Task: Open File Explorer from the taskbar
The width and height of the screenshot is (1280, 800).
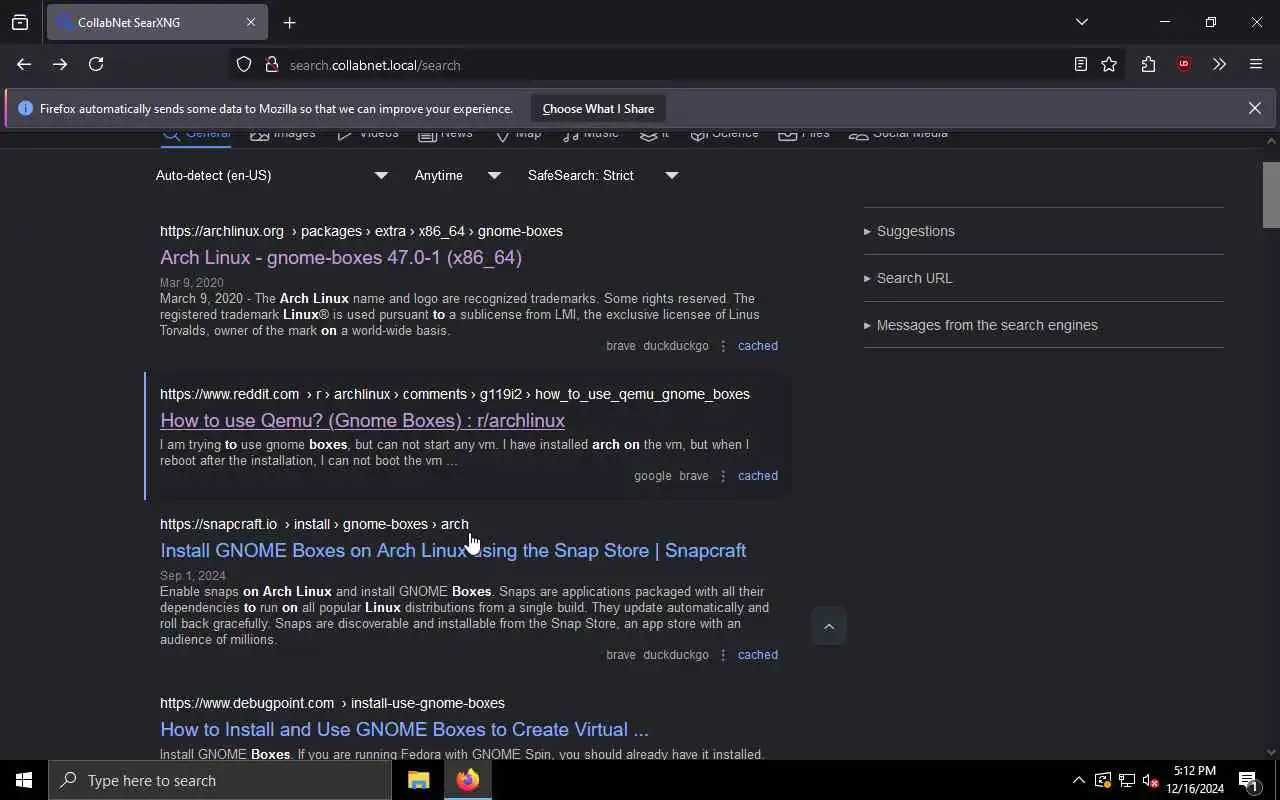Action: click(x=418, y=780)
